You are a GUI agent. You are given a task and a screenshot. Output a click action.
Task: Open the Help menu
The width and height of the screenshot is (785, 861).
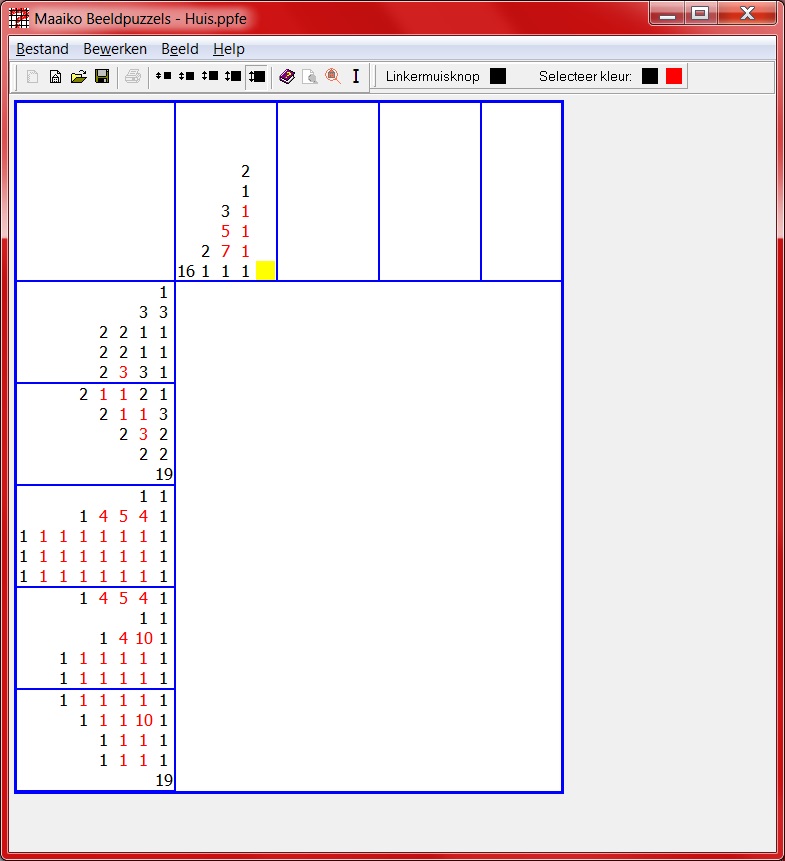(x=229, y=49)
